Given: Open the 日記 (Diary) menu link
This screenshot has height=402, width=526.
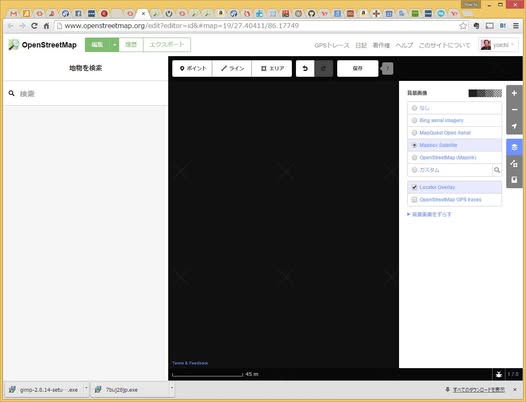Looking at the screenshot, I should (x=361, y=45).
